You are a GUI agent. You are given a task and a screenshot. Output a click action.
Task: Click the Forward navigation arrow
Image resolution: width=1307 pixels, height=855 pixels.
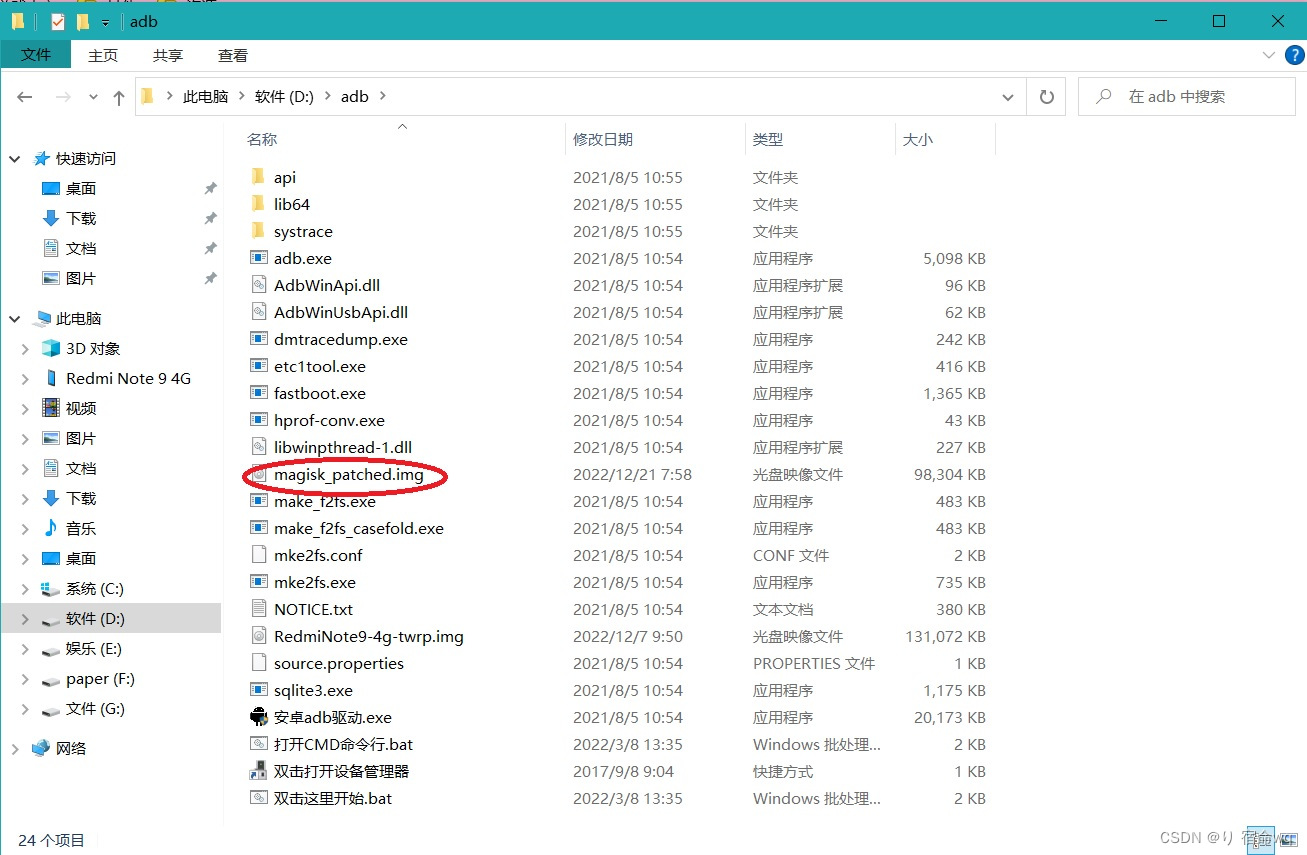pyautogui.click(x=63, y=97)
